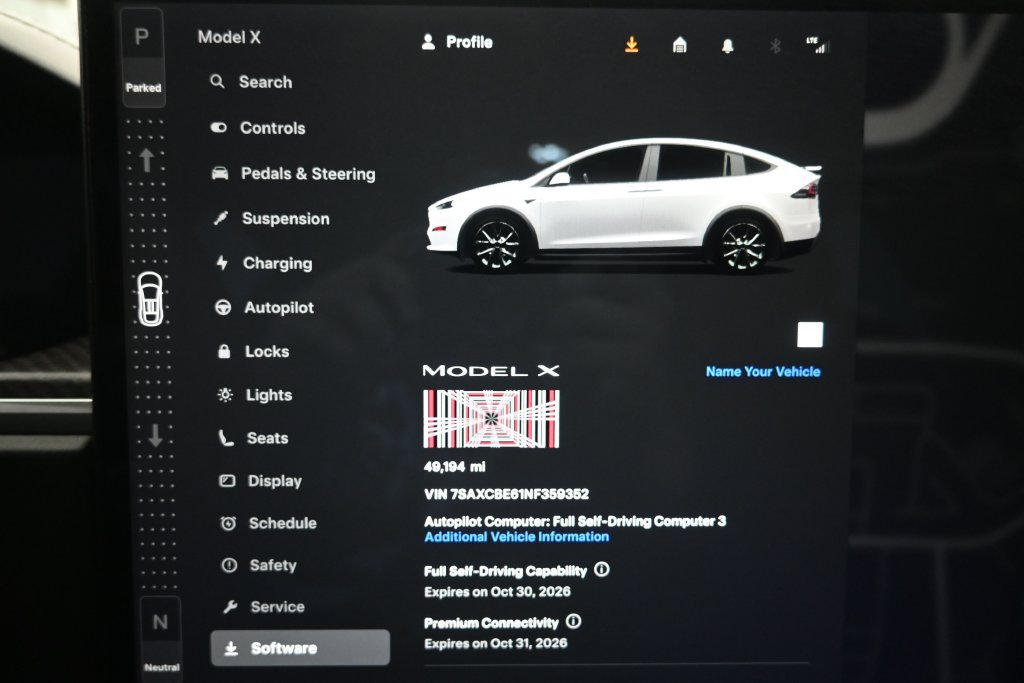The image size is (1024, 683).
Task: Tap the white Model X car image
Action: [624, 205]
